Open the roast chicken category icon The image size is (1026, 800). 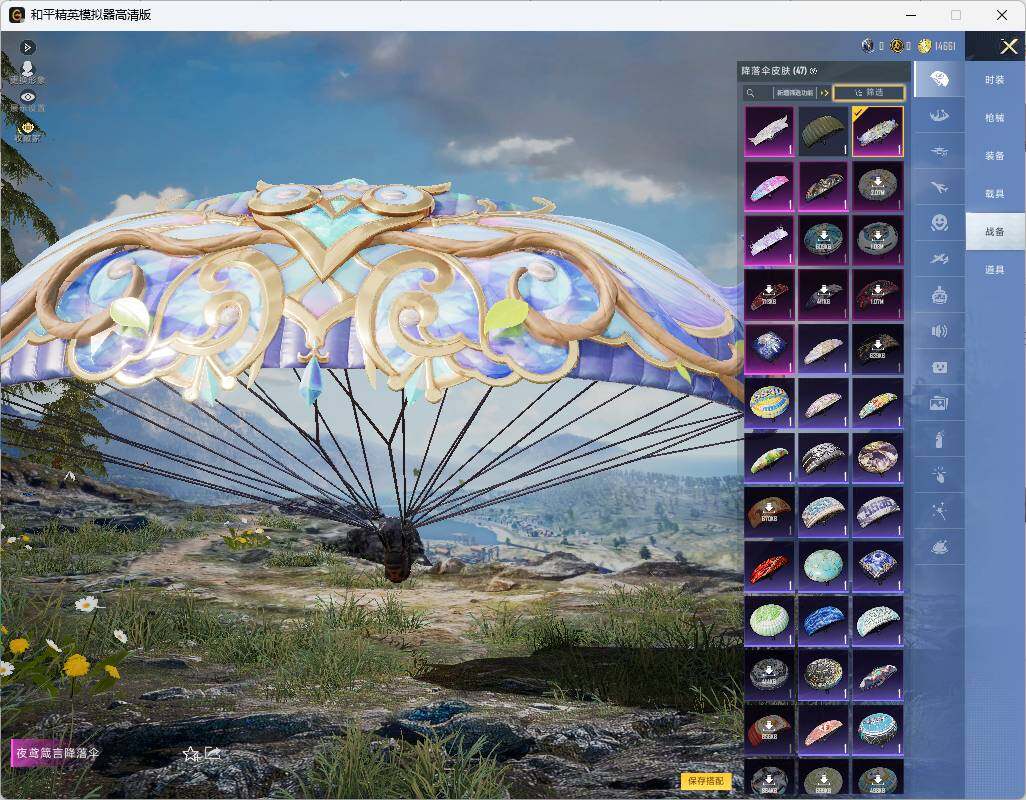point(939,547)
